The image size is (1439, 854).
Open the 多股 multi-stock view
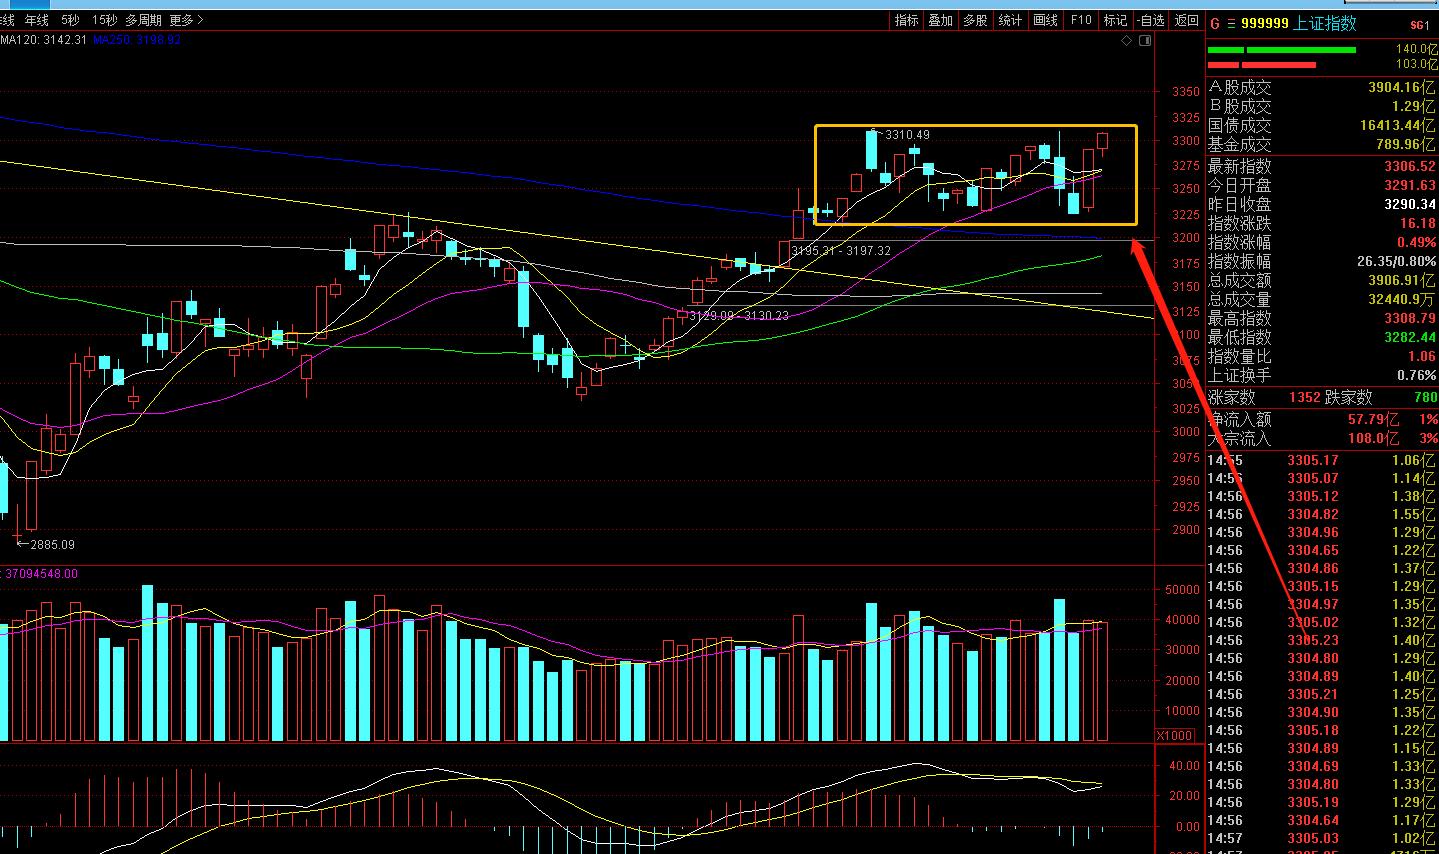tap(975, 20)
